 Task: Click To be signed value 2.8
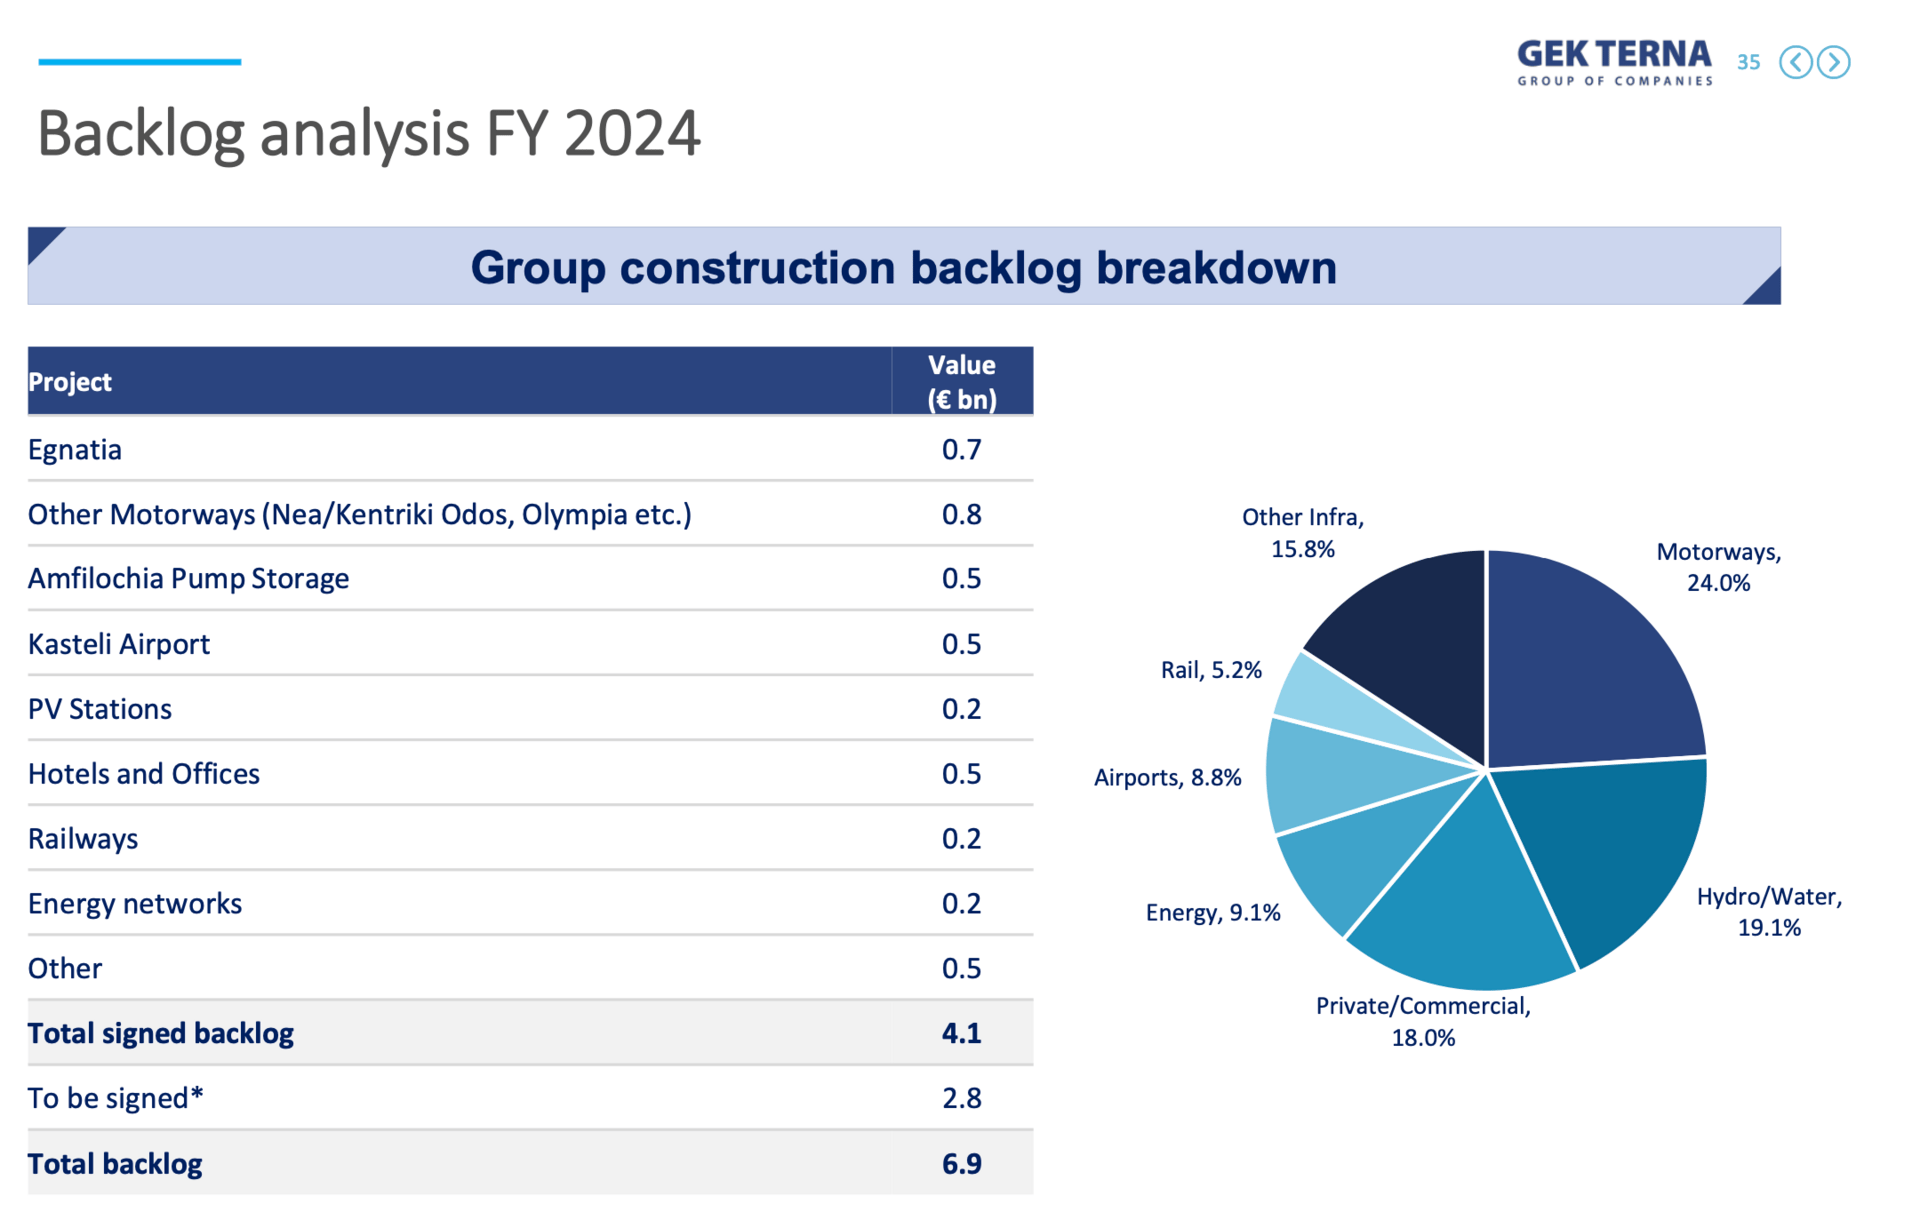[x=961, y=1098]
